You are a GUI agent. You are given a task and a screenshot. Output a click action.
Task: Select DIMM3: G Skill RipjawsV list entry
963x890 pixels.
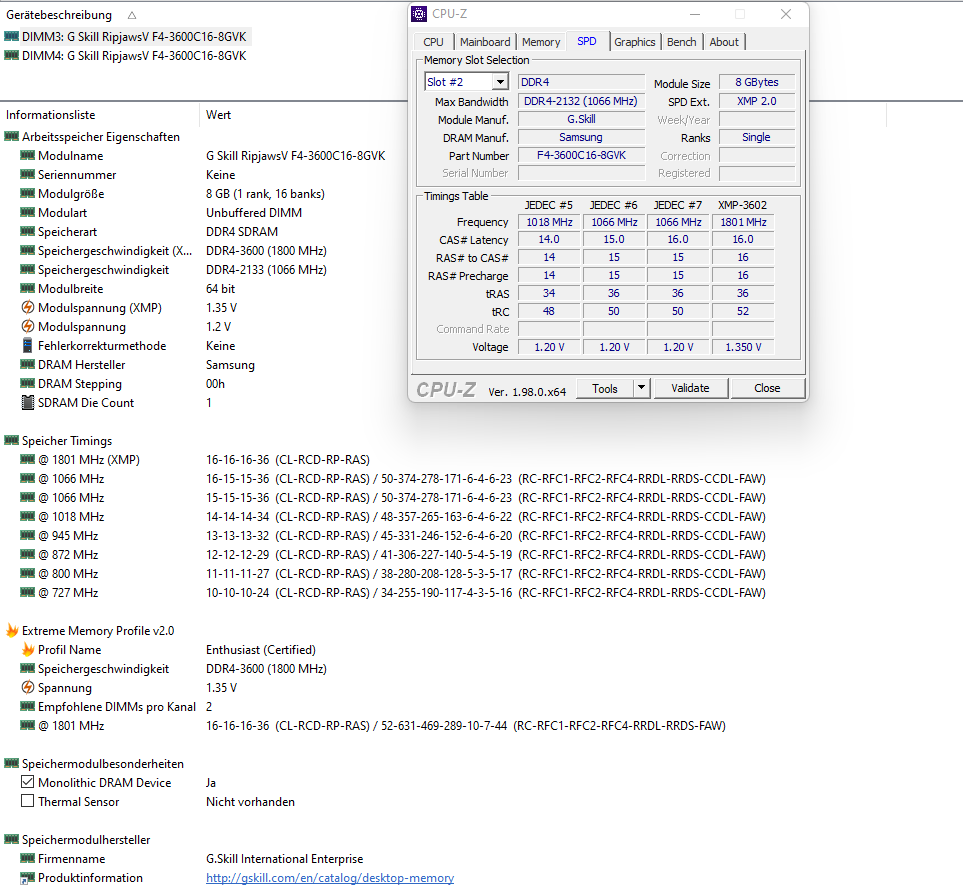tap(134, 36)
